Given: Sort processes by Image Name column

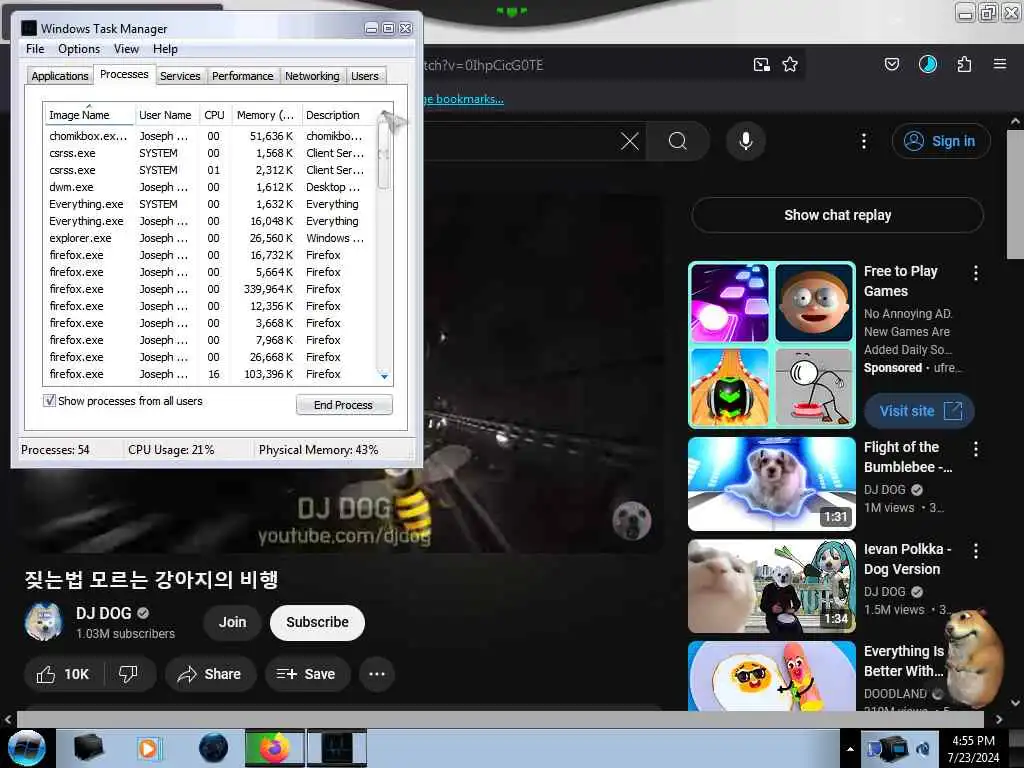Looking at the screenshot, I should pos(89,115).
